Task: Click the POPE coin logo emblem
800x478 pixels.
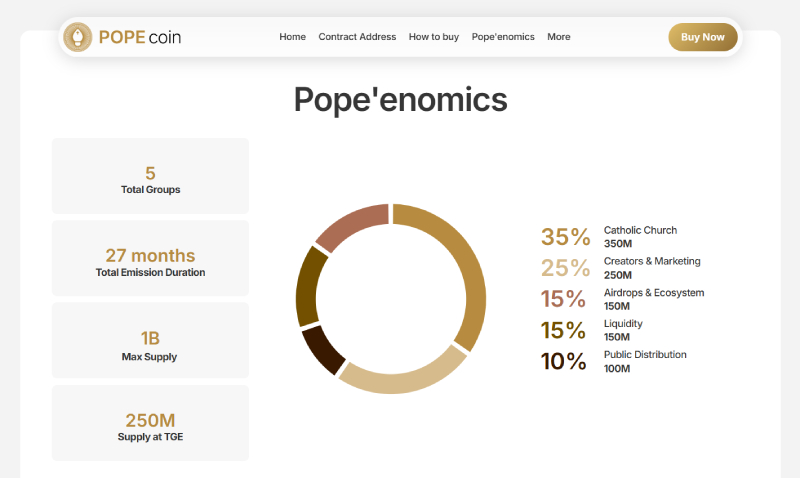Action: [78, 37]
